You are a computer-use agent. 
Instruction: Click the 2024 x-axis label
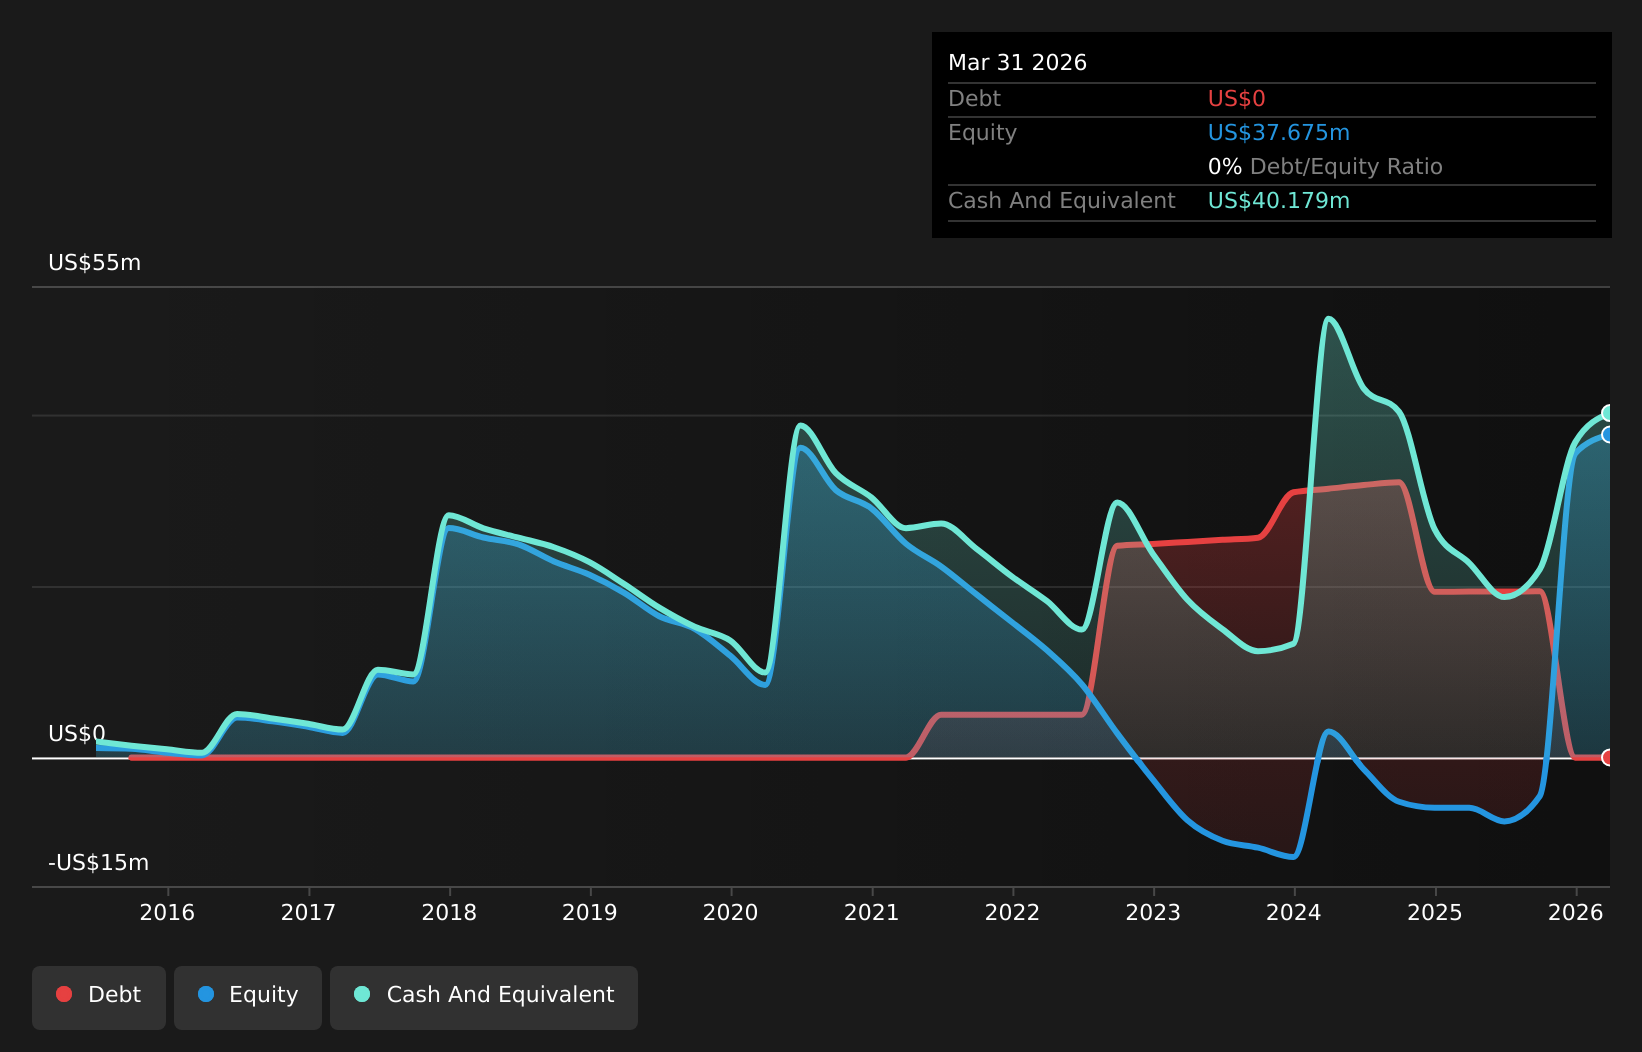pyautogui.click(x=1294, y=912)
